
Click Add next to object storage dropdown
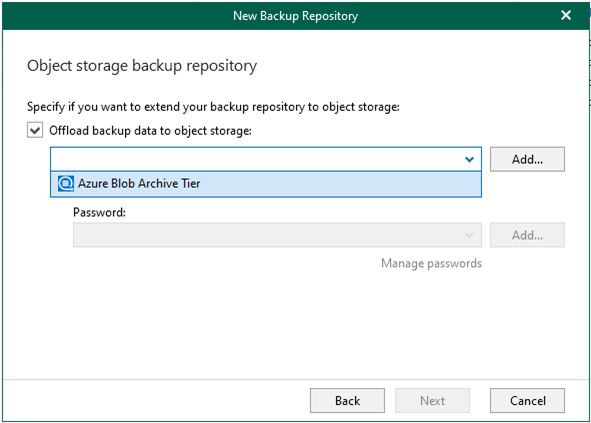[527, 159]
